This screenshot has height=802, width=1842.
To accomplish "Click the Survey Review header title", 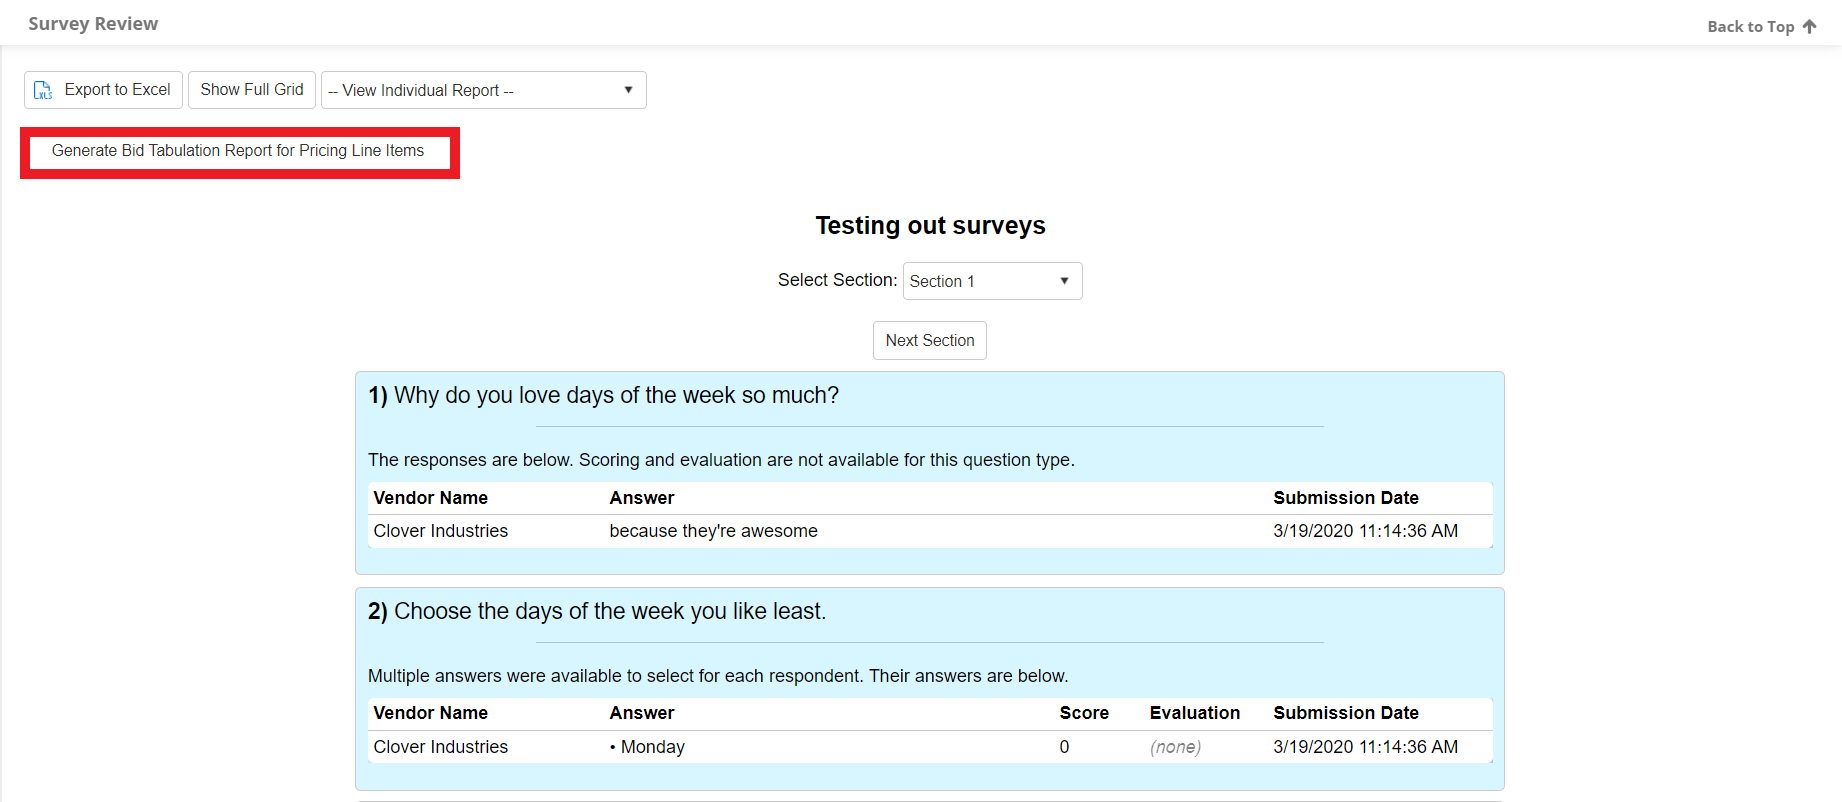I will [93, 24].
